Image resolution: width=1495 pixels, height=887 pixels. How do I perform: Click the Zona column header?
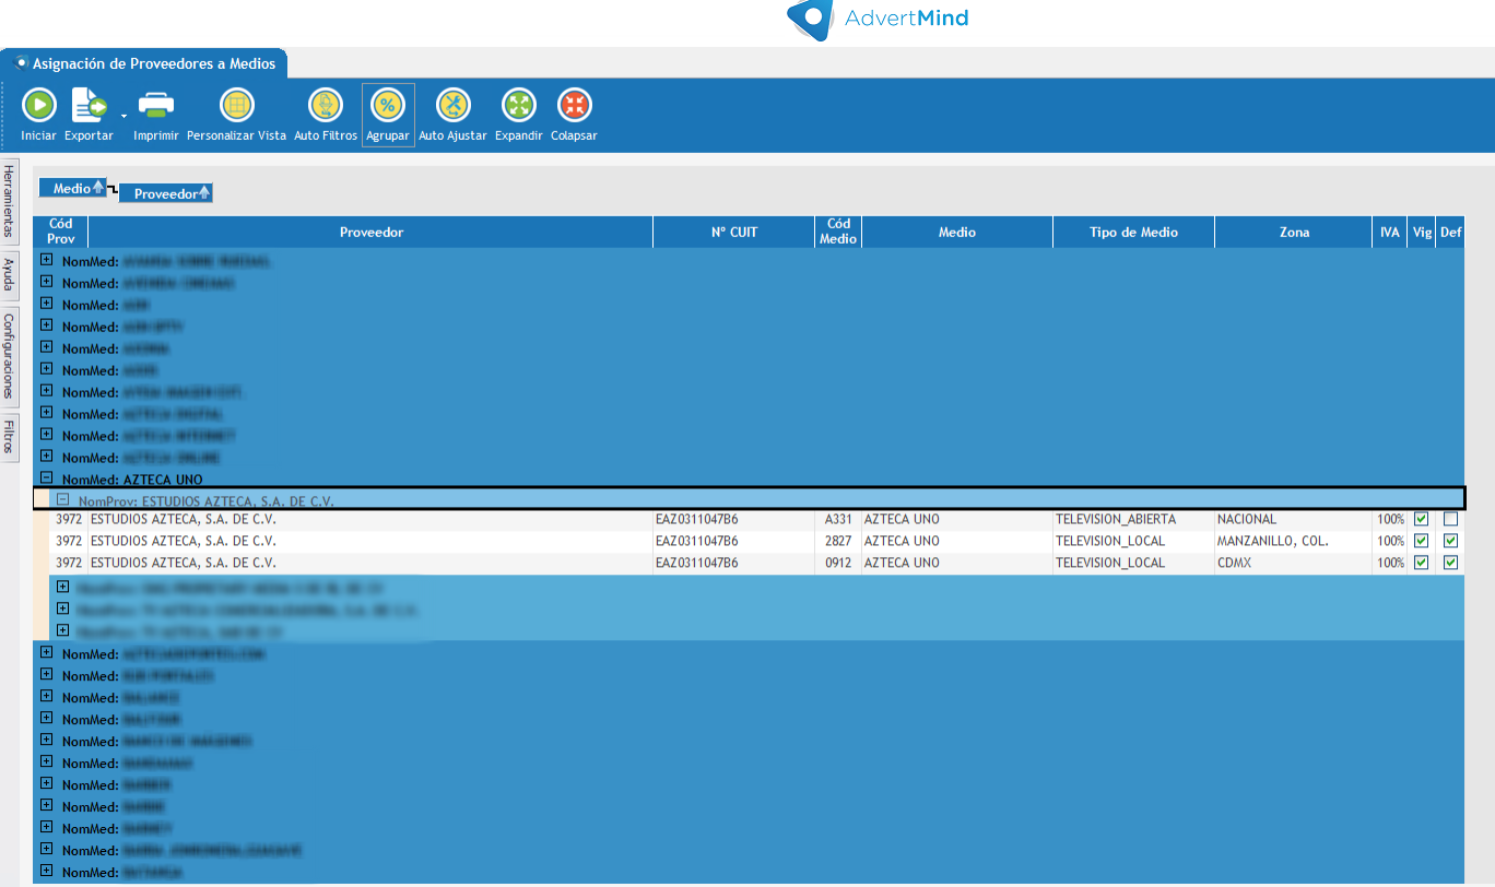(x=1294, y=232)
